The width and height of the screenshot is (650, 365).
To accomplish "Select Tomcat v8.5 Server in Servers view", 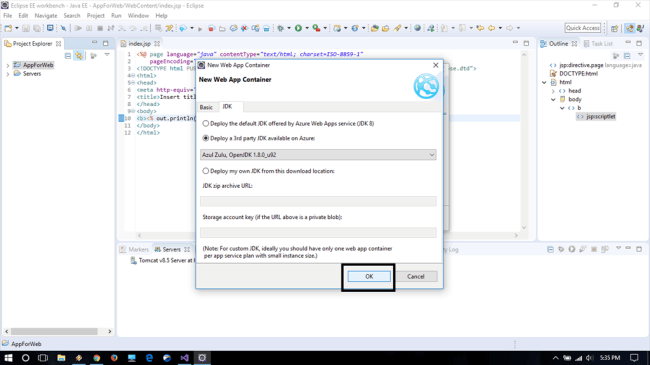I will [x=162, y=260].
